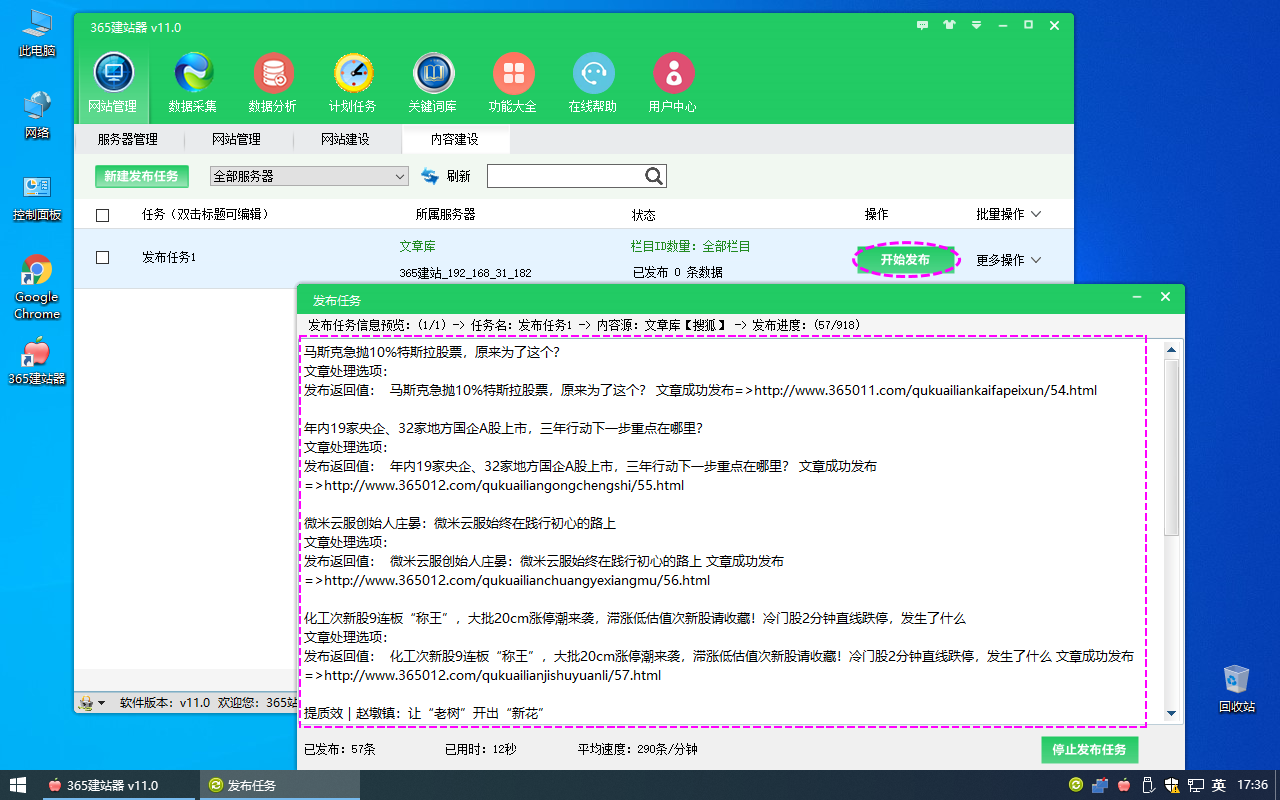
Task: Open the 数据分析 tool
Action: pos(273,83)
